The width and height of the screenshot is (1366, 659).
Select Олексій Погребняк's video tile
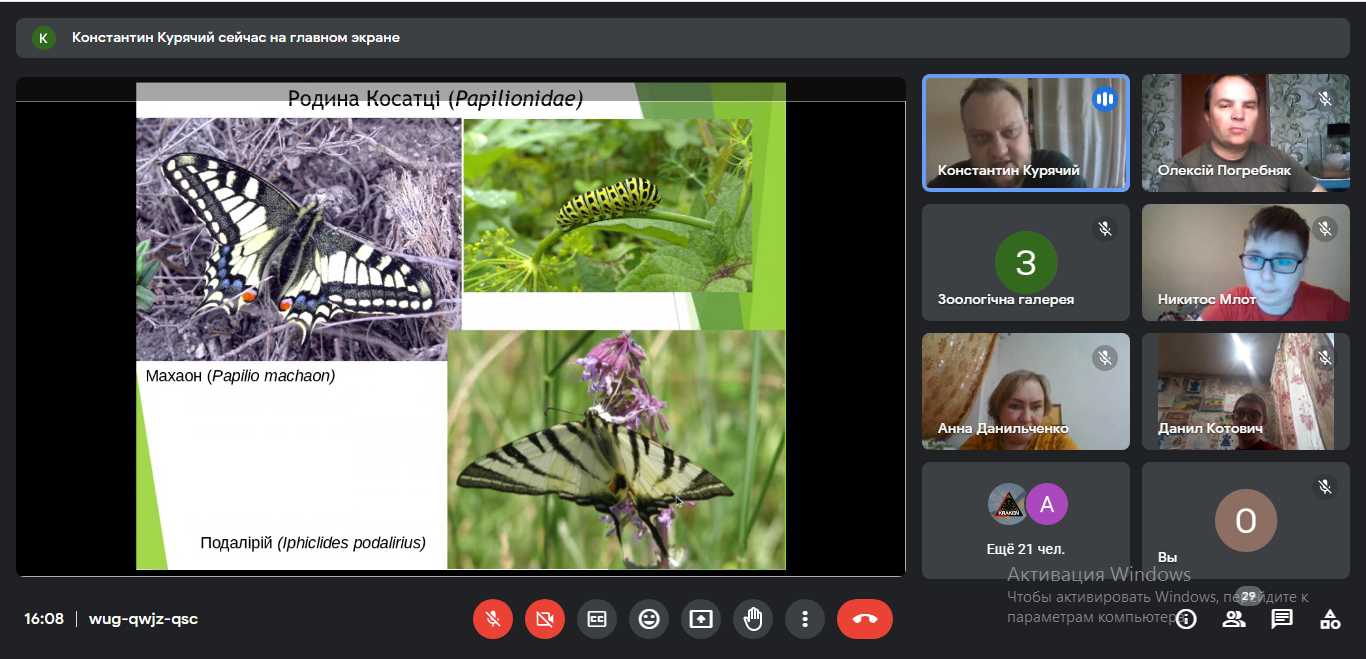(x=1246, y=133)
